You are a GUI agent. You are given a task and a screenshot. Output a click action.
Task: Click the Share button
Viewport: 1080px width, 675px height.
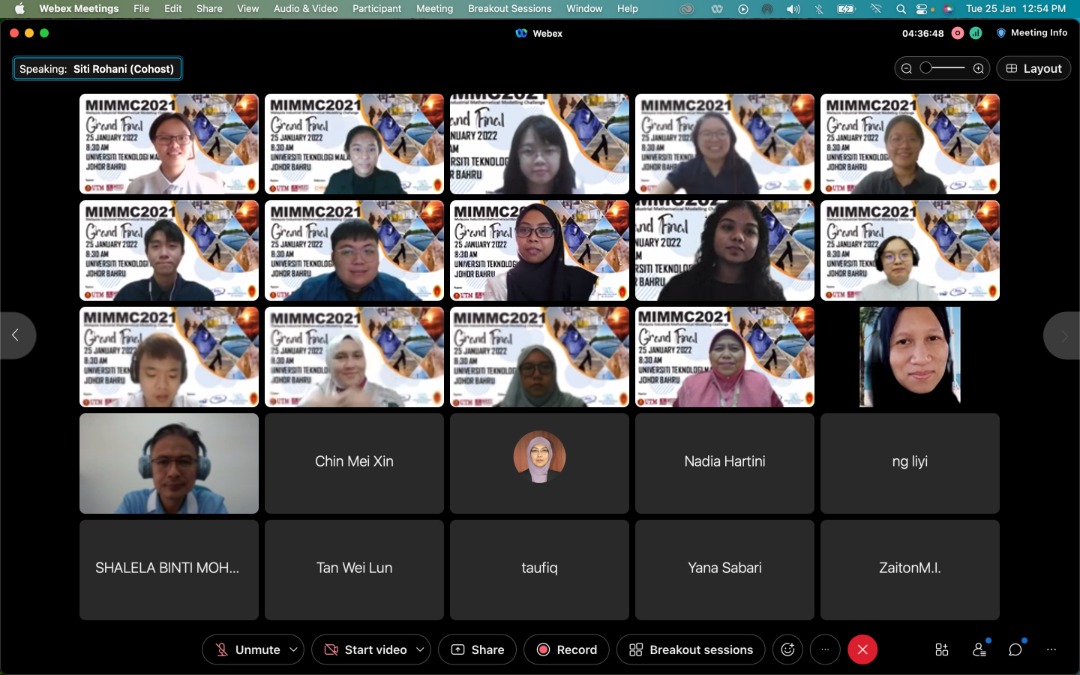(x=477, y=649)
